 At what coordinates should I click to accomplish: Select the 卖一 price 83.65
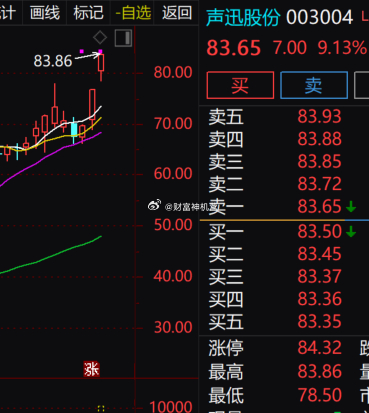click(319, 206)
